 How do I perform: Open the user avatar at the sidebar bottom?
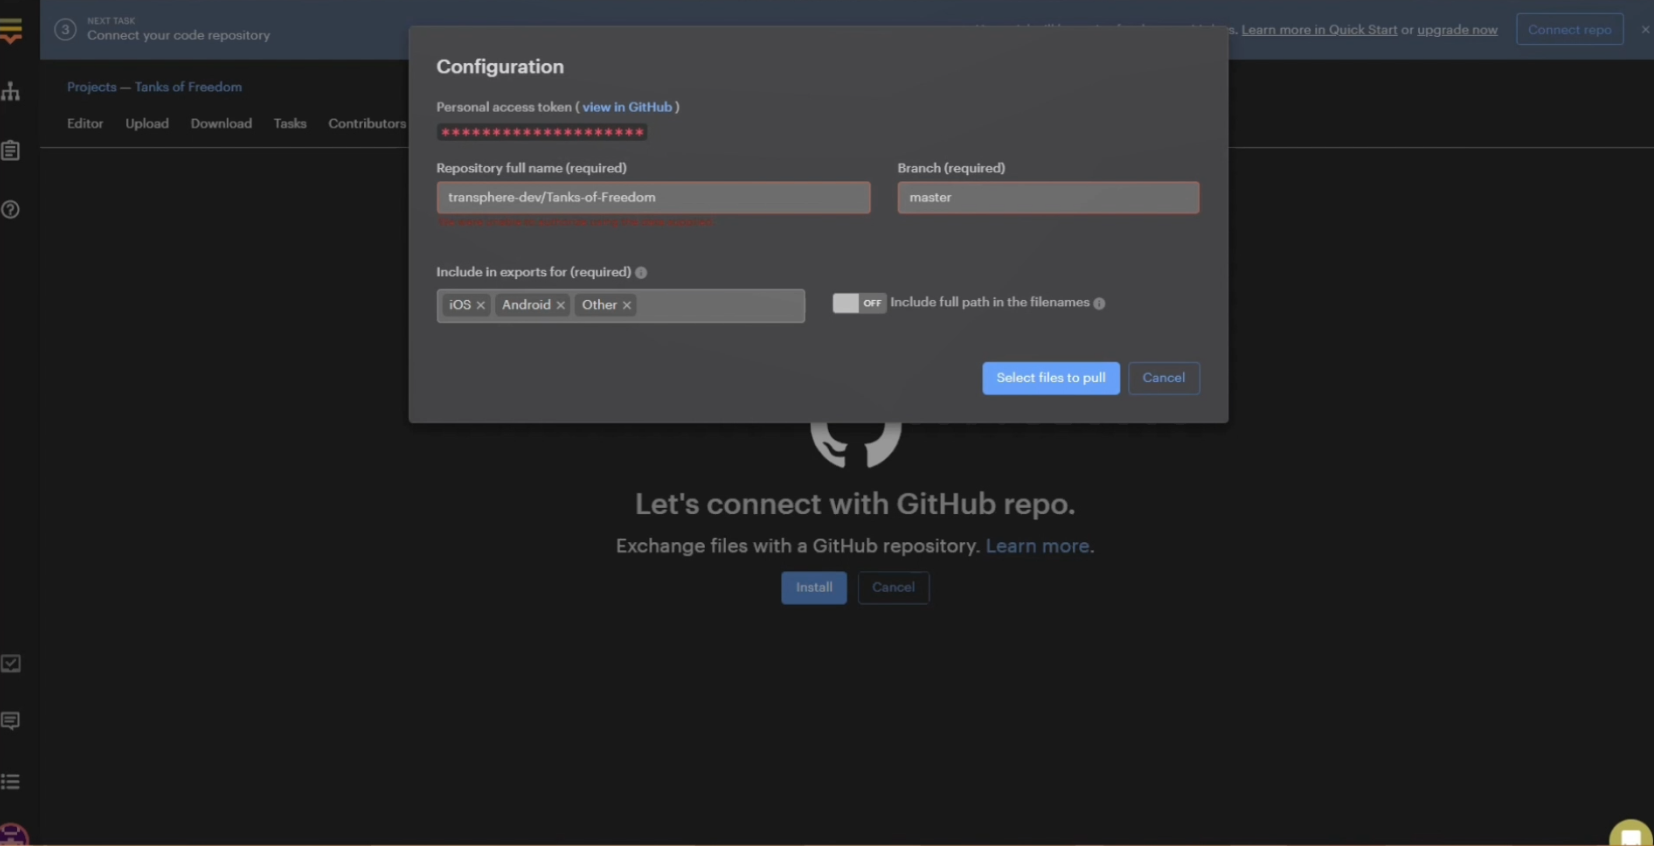[13, 835]
